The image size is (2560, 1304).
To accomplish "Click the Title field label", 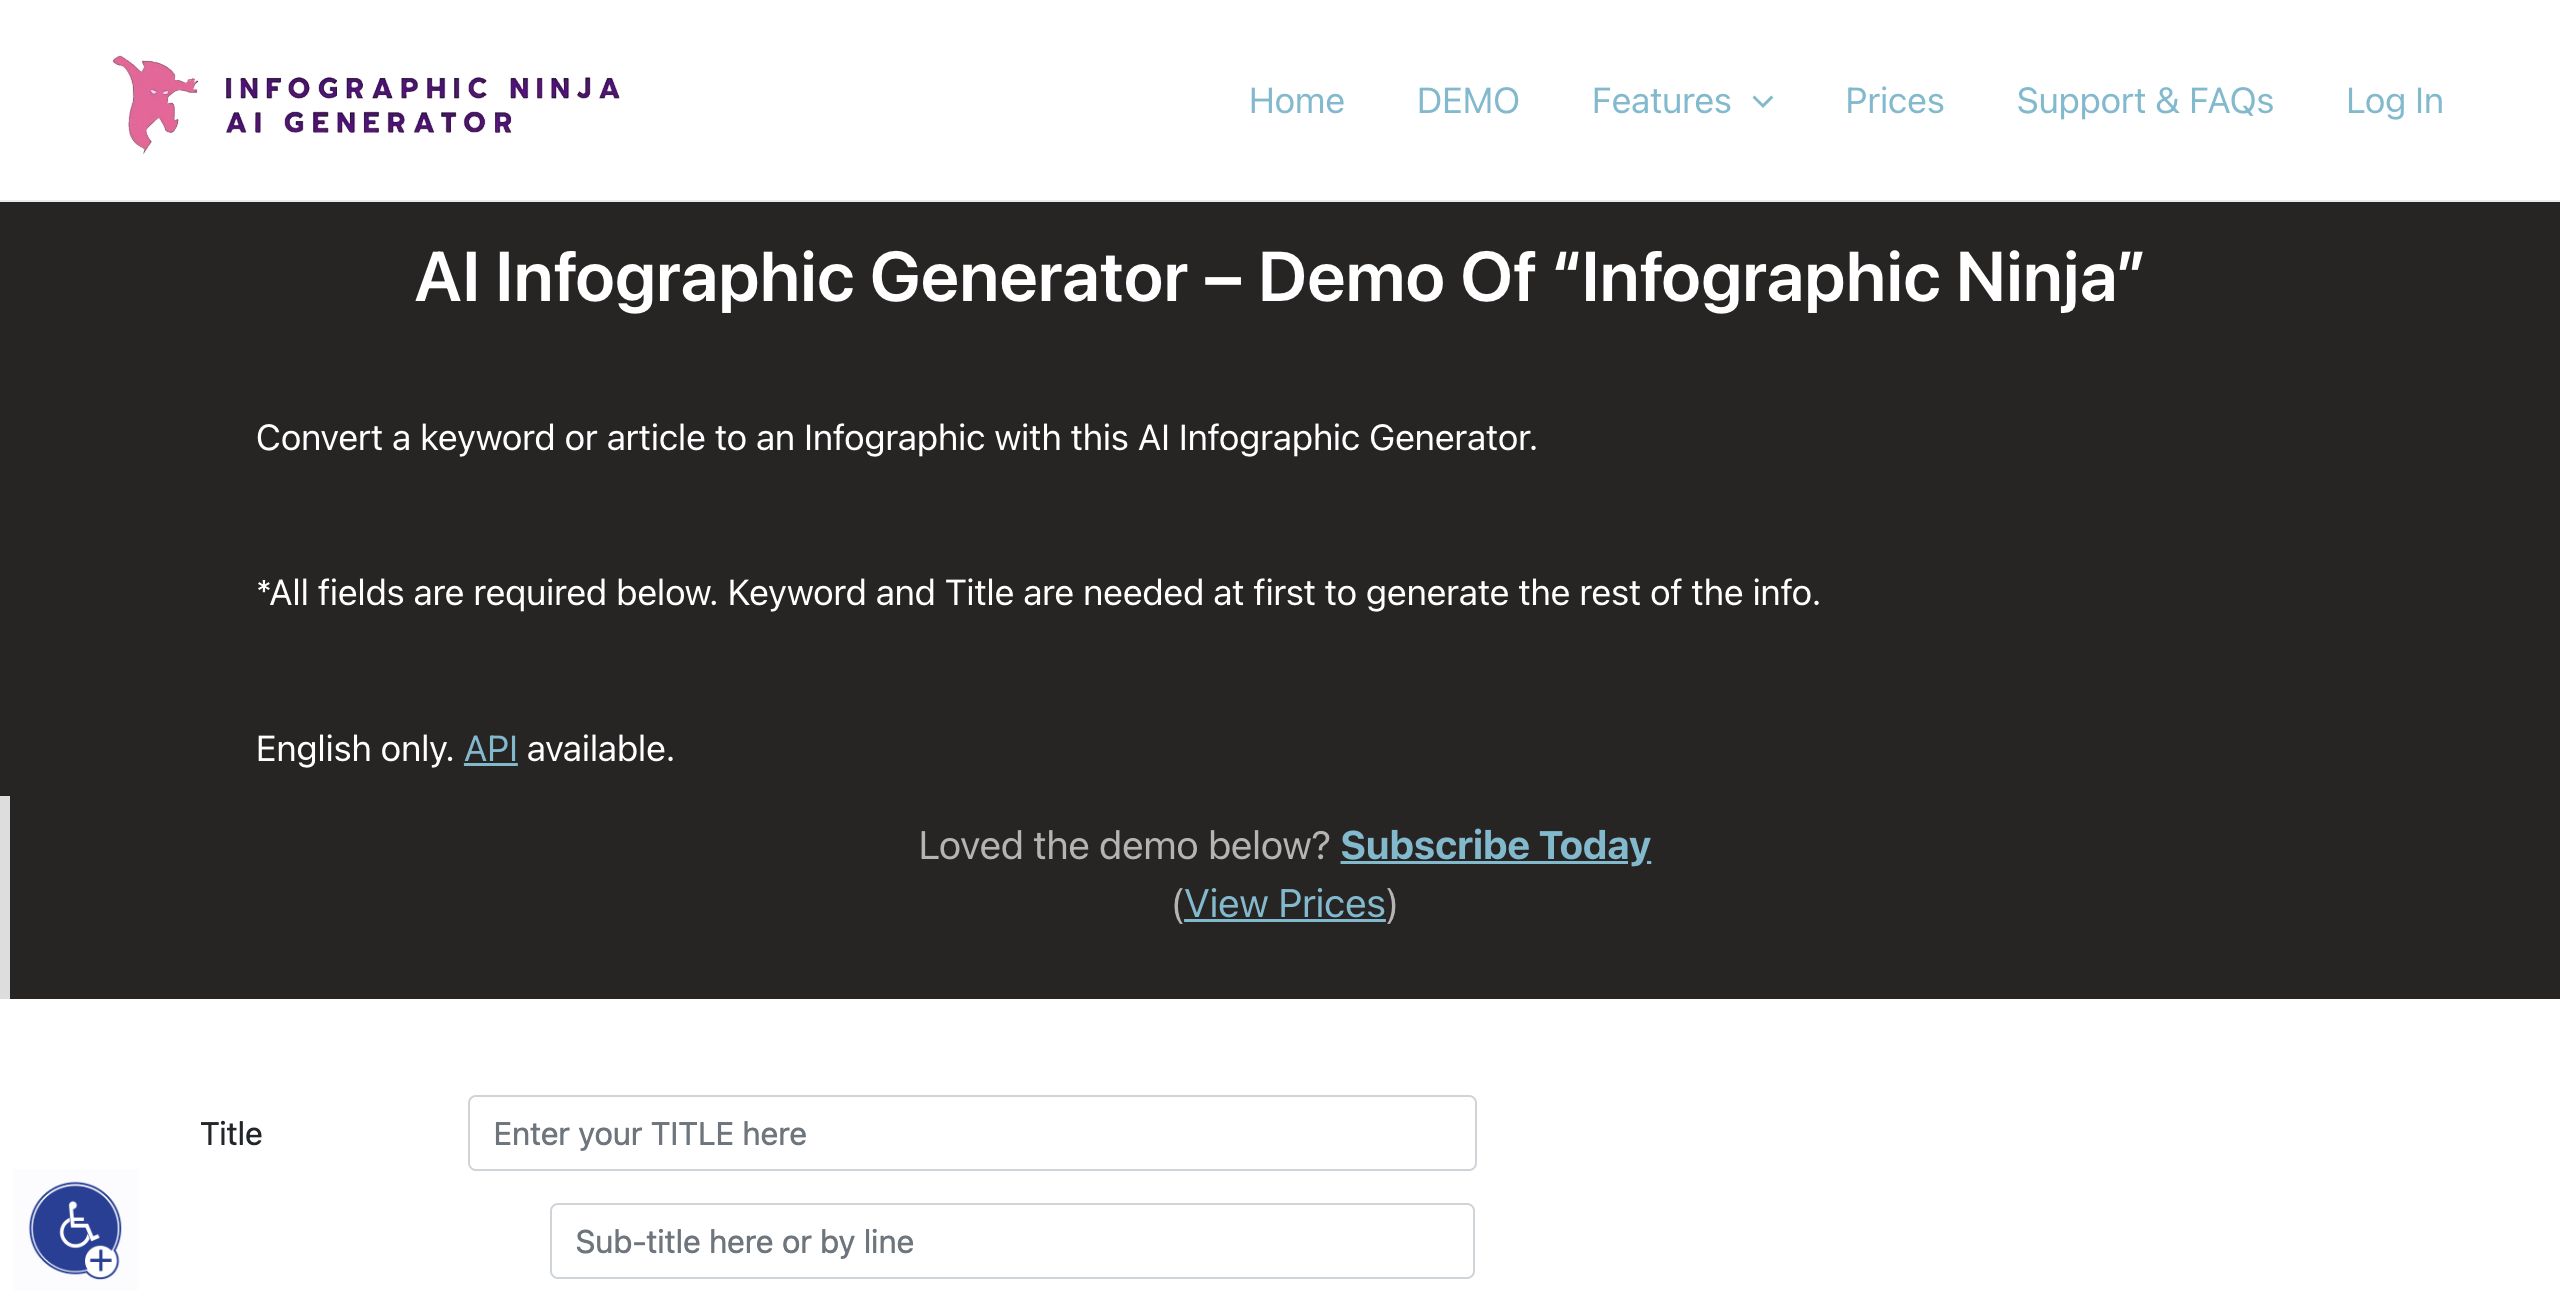I will (x=231, y=1134).
